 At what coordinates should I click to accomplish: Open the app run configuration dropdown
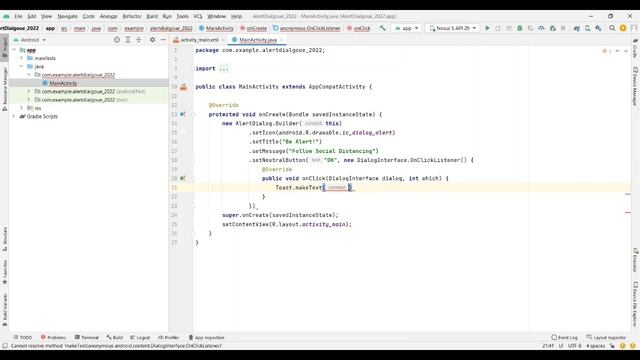tap(407, 28)
